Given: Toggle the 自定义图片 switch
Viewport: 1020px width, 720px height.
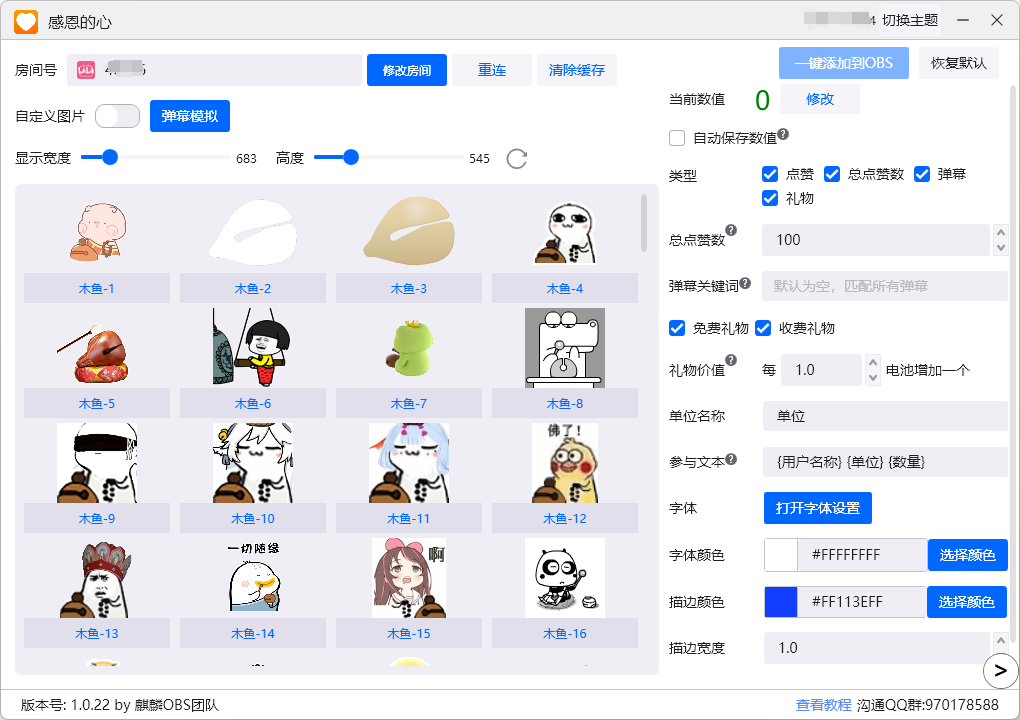Looking at the screenshot, I should (118, 116).
